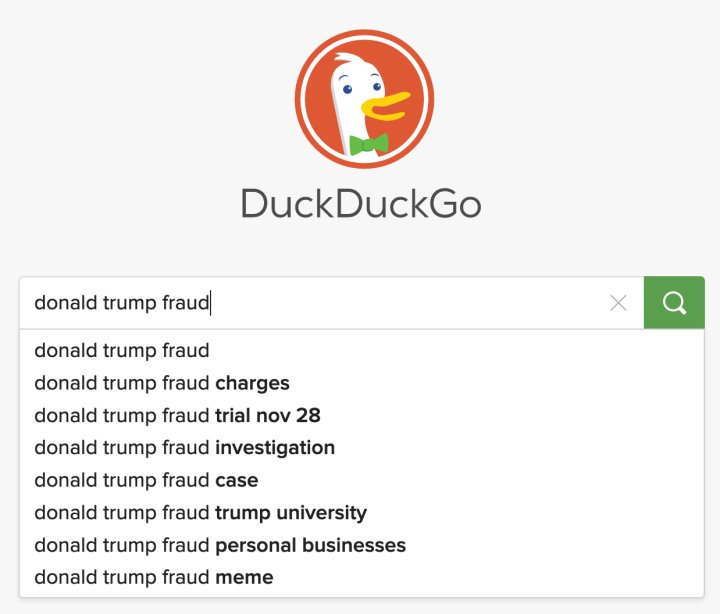This screenshot has width=720, height=614.
Task: Click the bold word charges in dropdown
Action: (253, 383)
